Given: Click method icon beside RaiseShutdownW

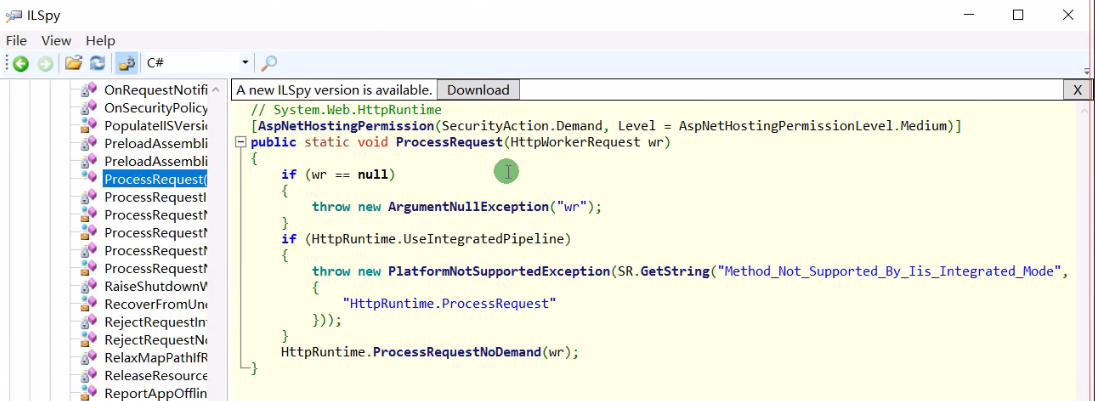Looking at the screenshot, I should tap(89, 286).
